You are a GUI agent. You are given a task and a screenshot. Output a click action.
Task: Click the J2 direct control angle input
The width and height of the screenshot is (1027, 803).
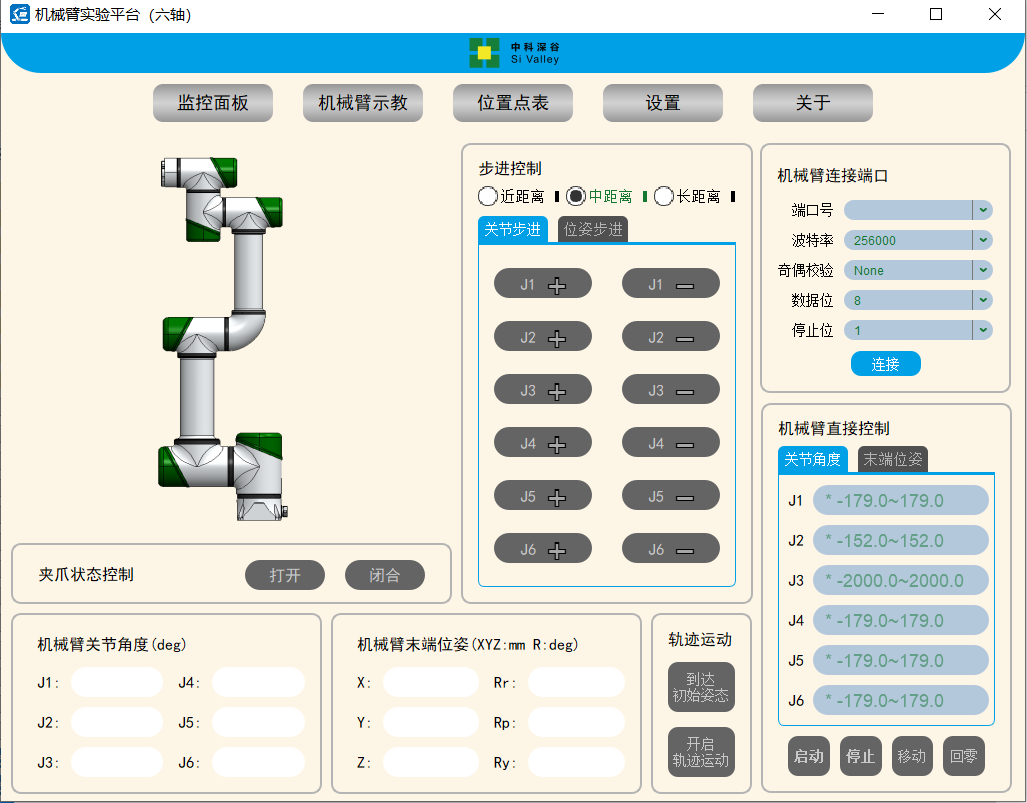coord(901,540)
